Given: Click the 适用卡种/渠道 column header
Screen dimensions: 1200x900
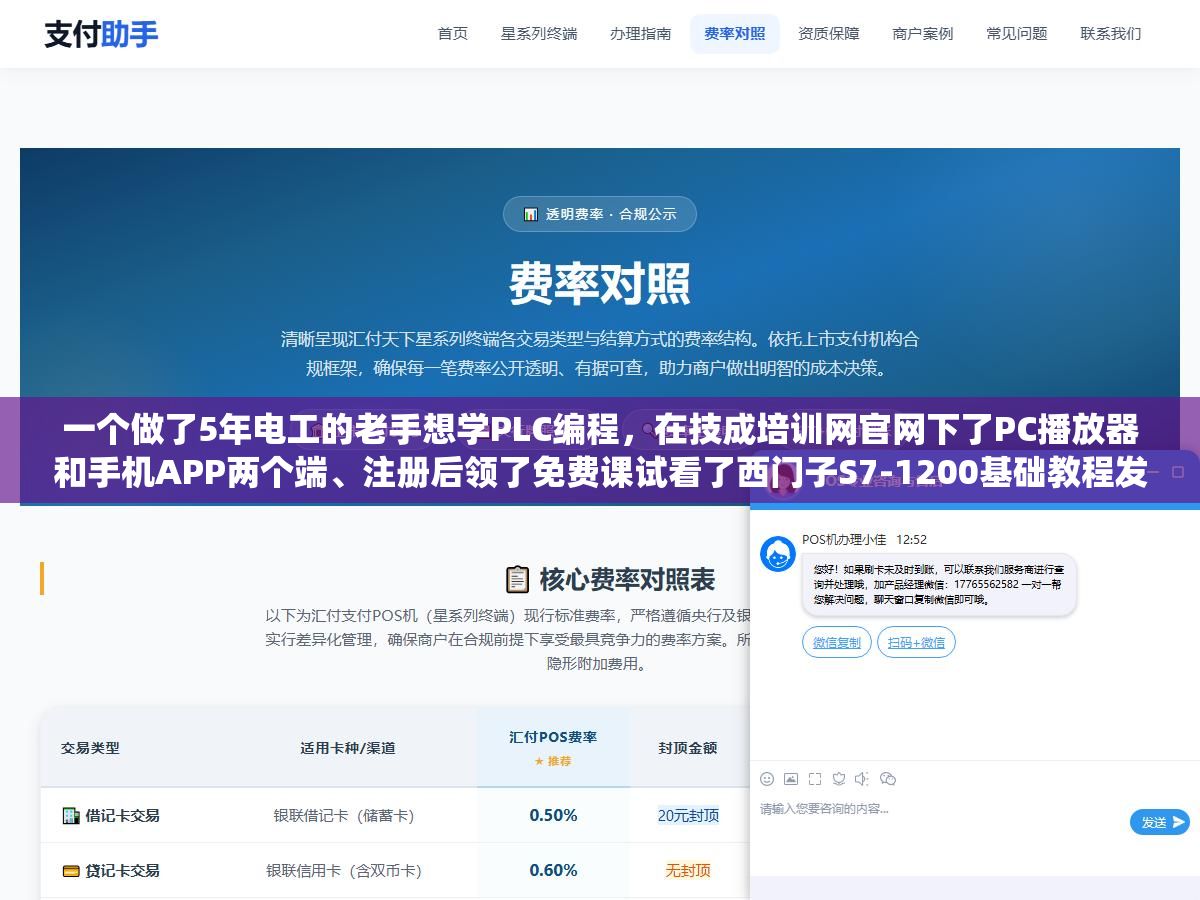Looking at the screenshot, I should point(347,747).
